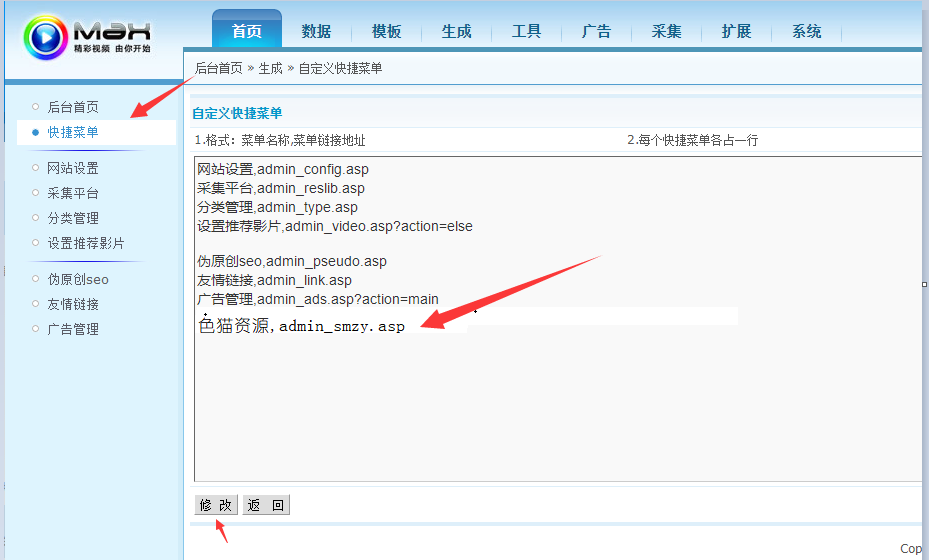Switch to the 数据 tab

(317, 31)
